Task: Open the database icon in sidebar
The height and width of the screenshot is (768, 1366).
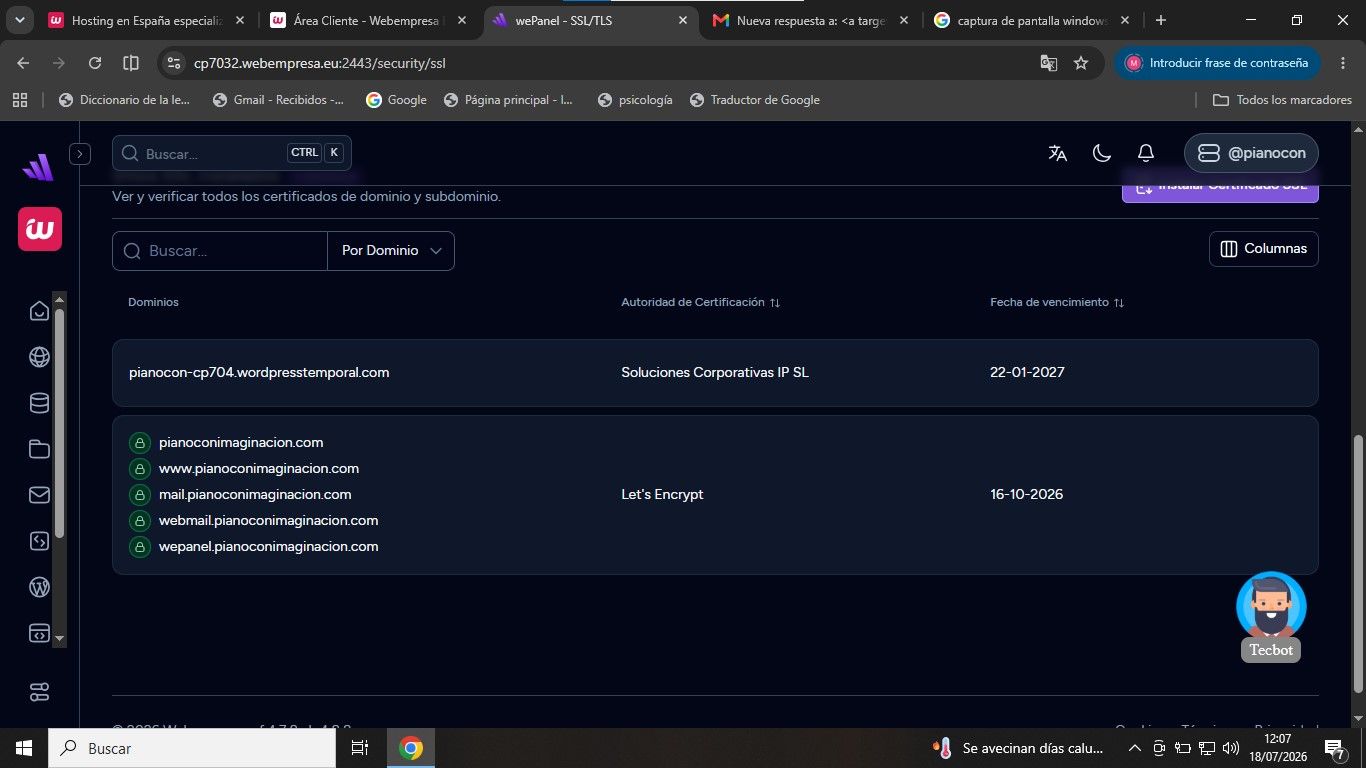Action: pyautogui.click(x=39, y=403)
